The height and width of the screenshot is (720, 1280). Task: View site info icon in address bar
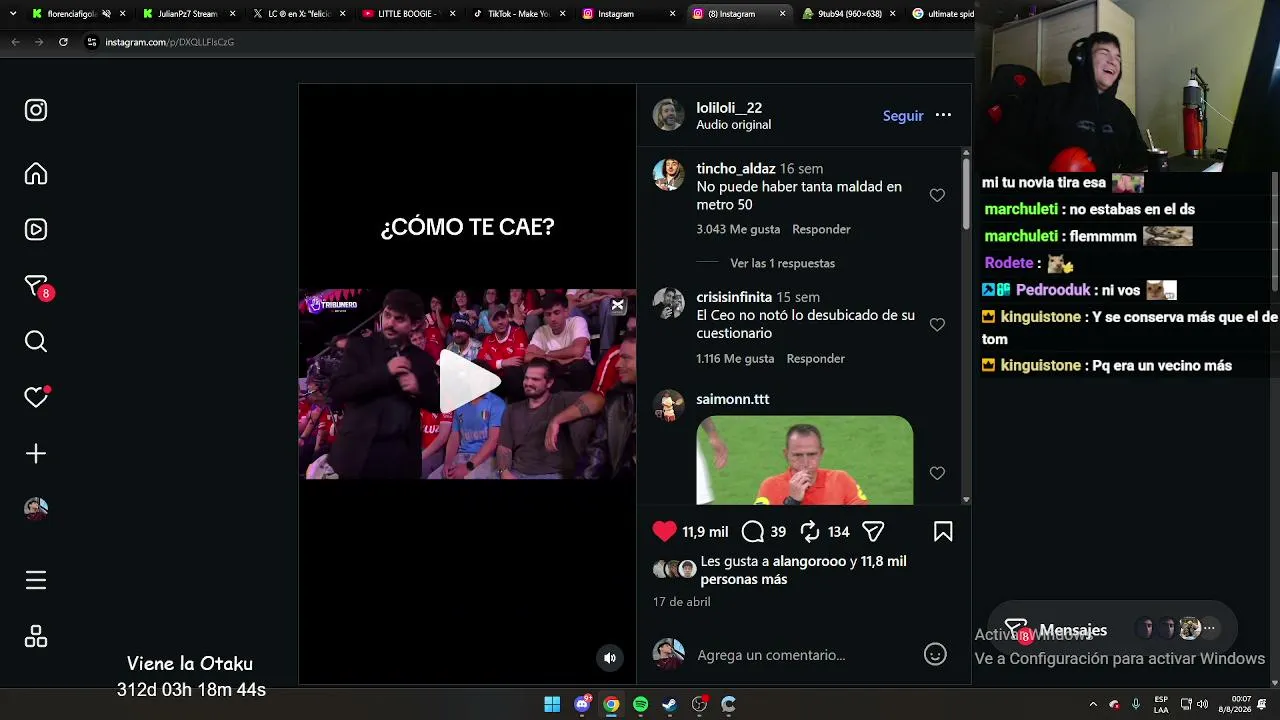[92, 42]
